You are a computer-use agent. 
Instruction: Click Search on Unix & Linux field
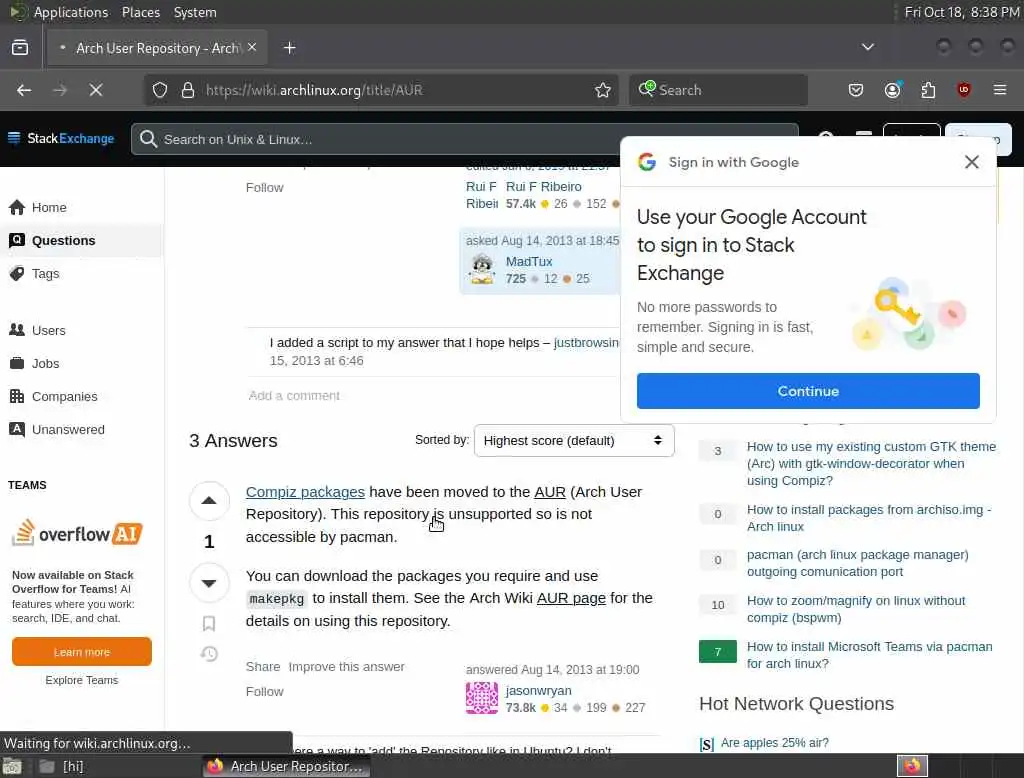coord(464,139)
